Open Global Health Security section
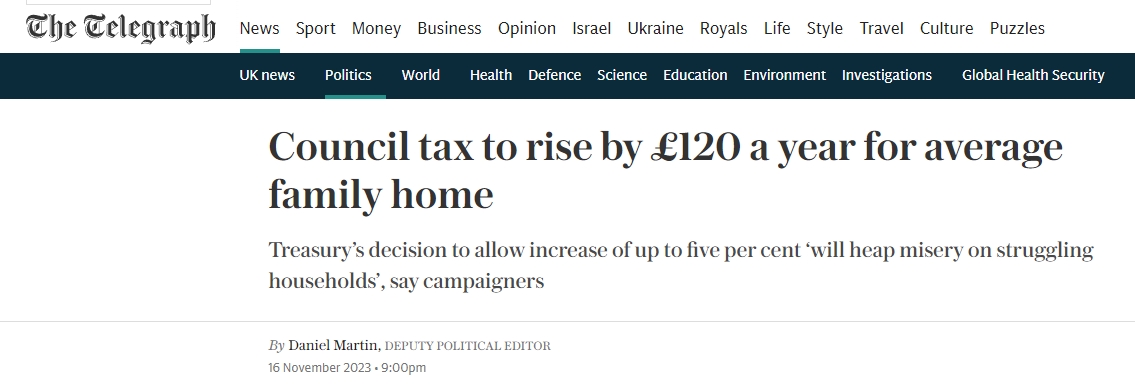1135x392 pixels. (1033, 75)
